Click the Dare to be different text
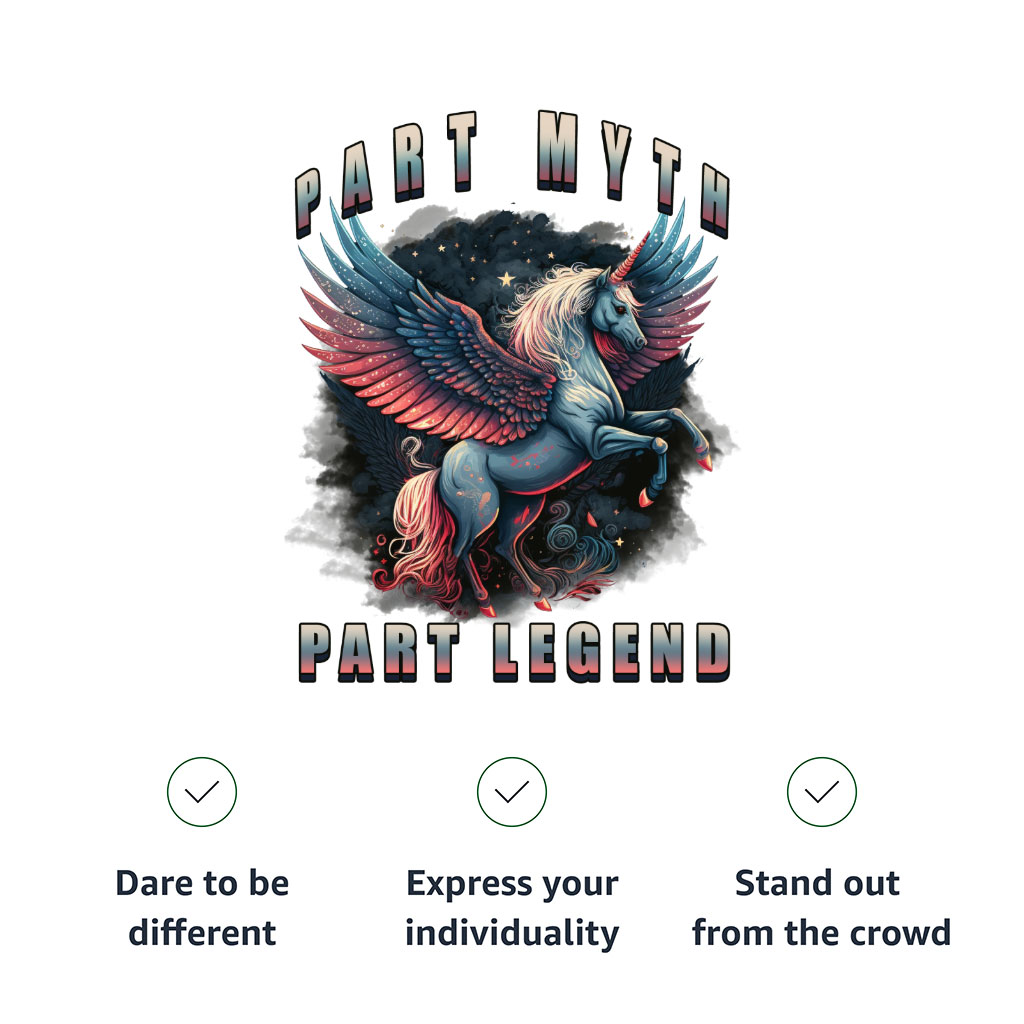The image size is (1024, 1024). point(202,907)
